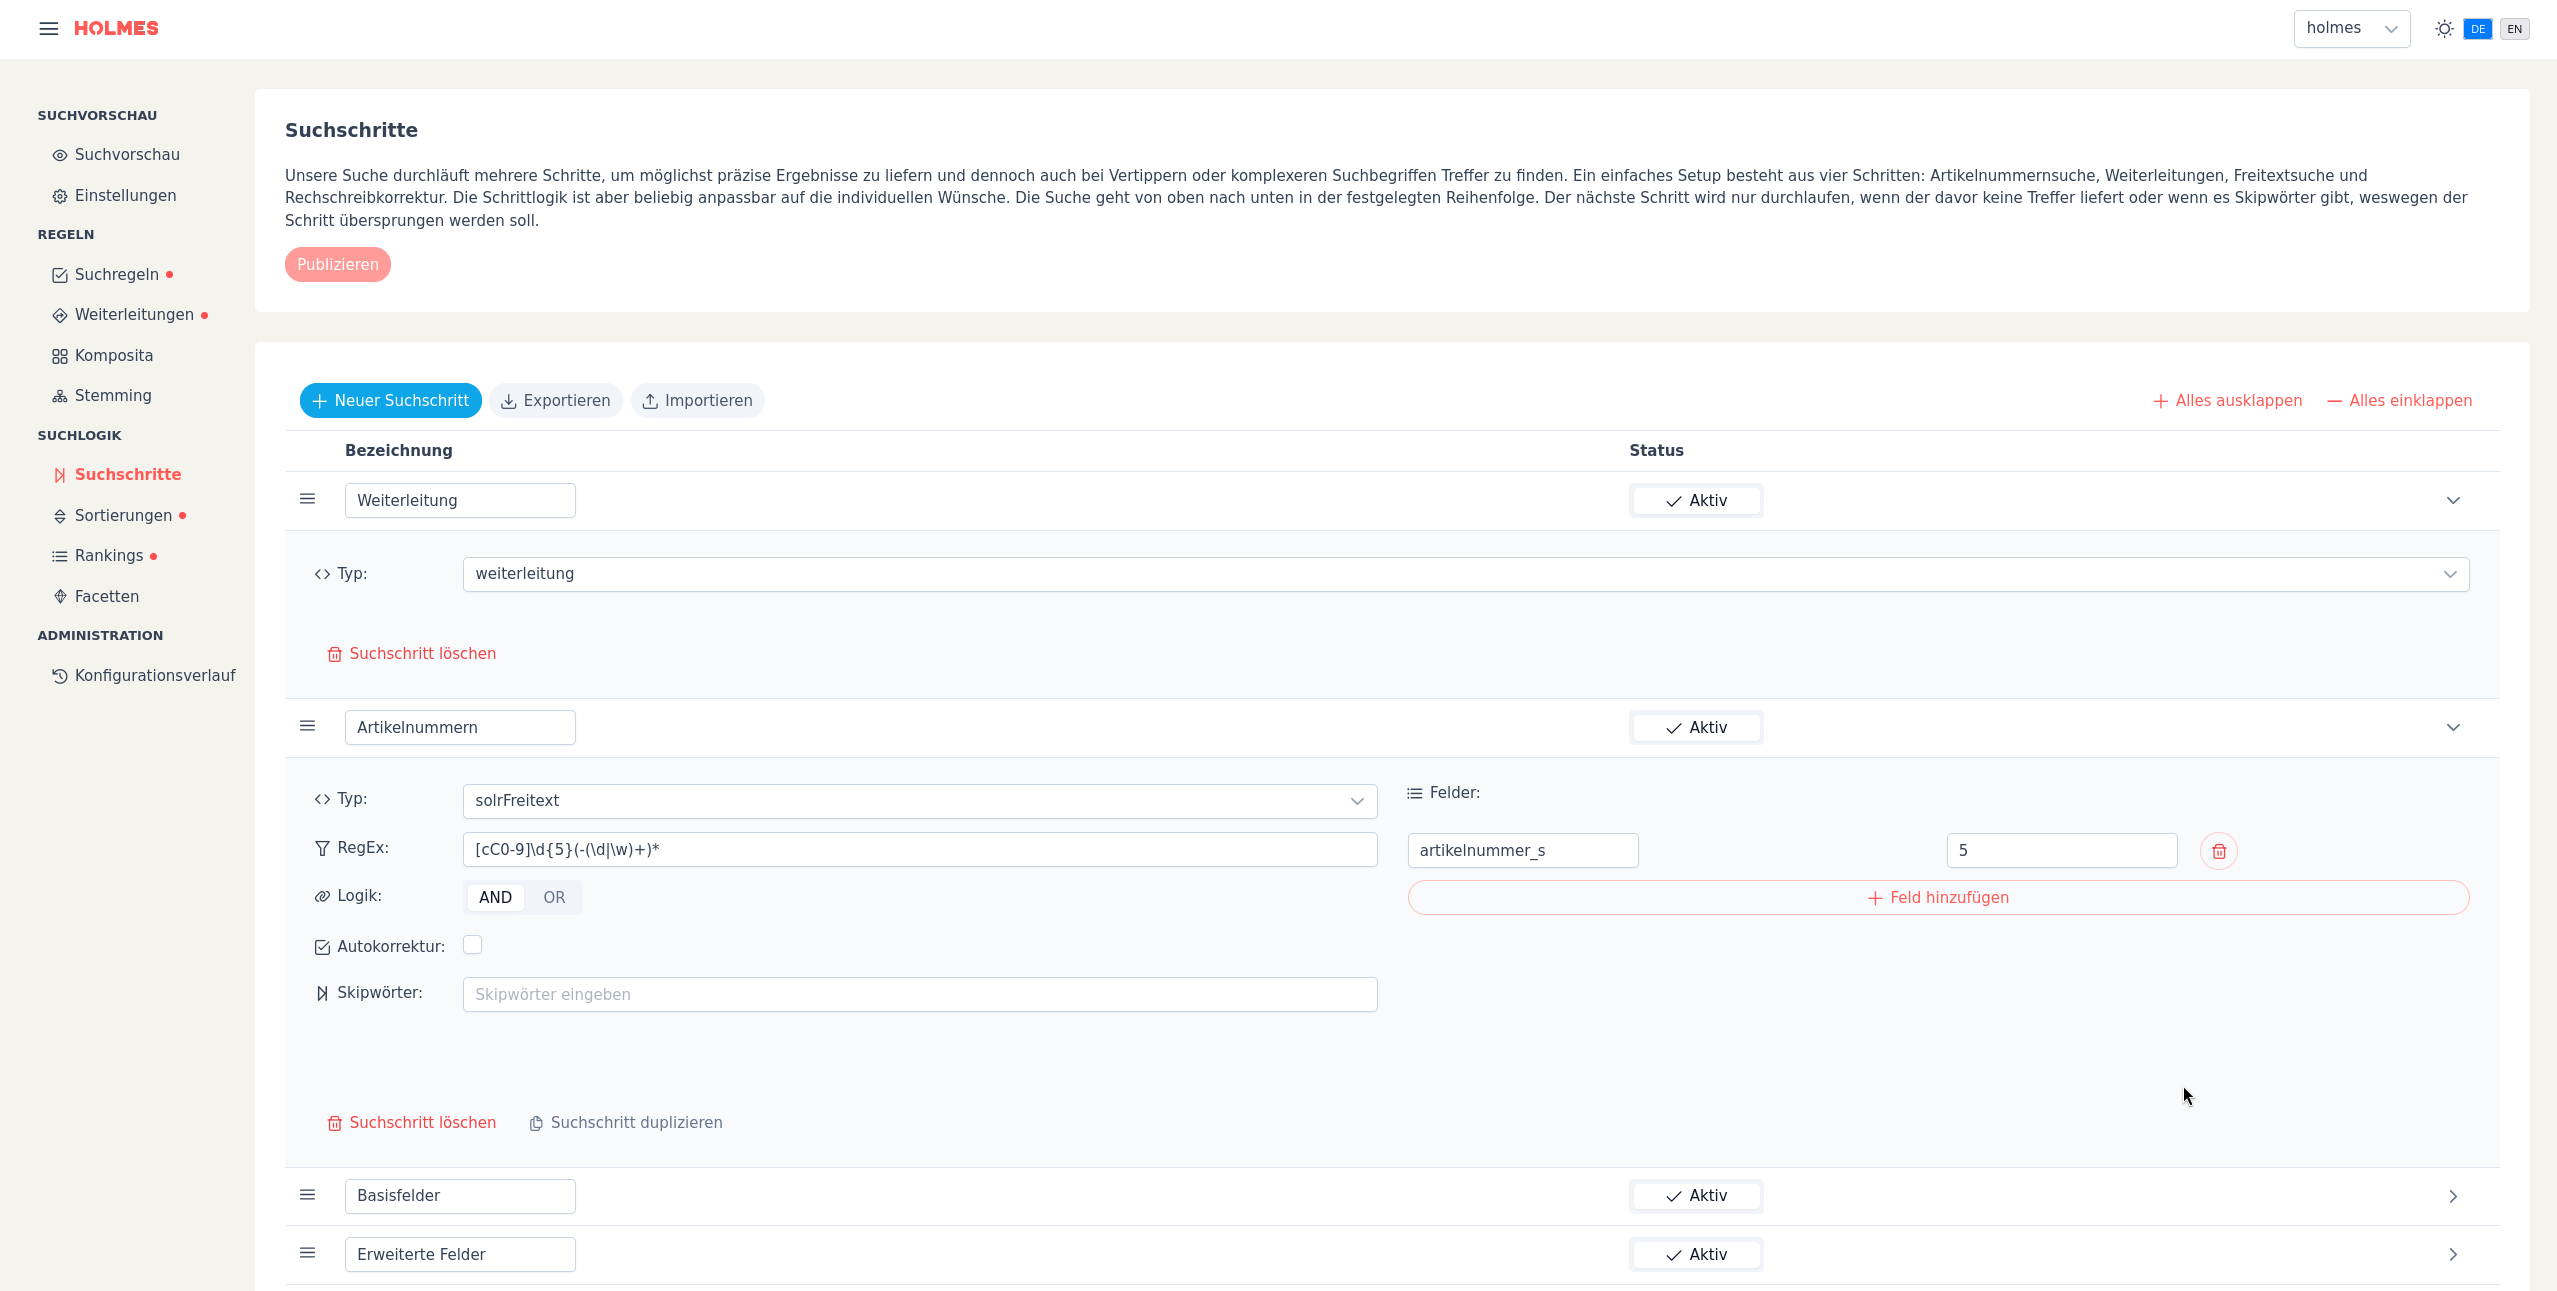Click the HOLMES logo
Screen dimensions: 2557x1291
pyautogui.click(x=116, y=28)
